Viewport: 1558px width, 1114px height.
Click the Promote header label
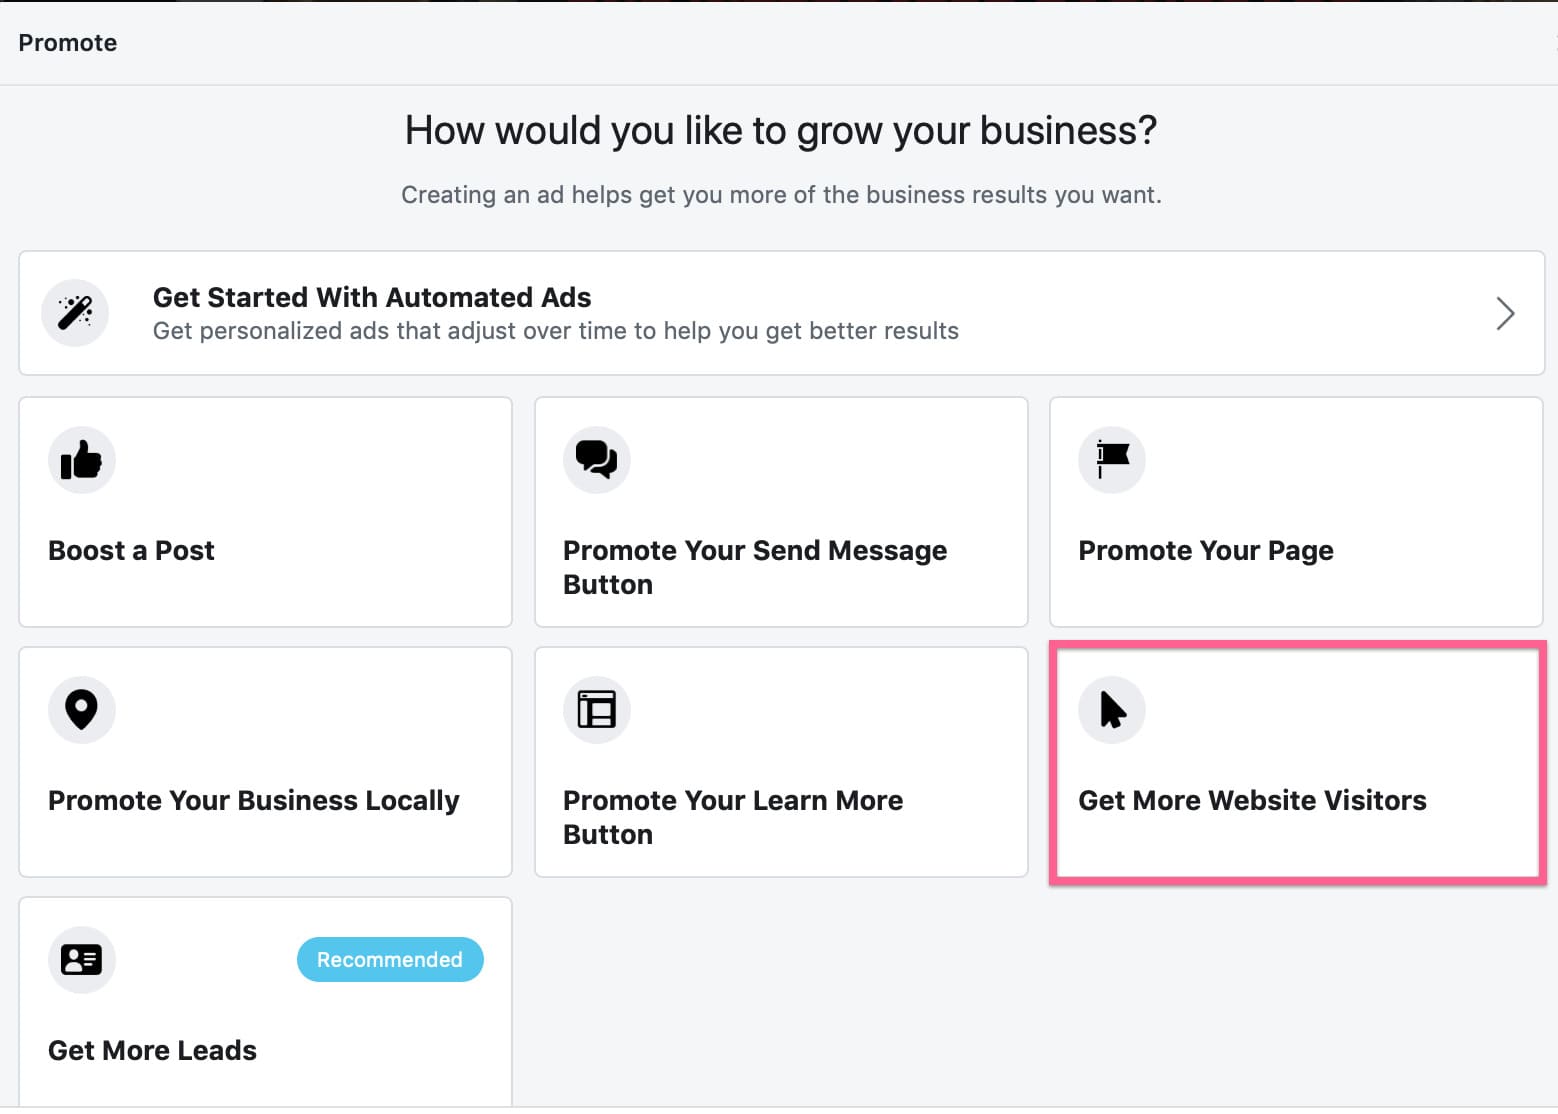pos(67,42)
